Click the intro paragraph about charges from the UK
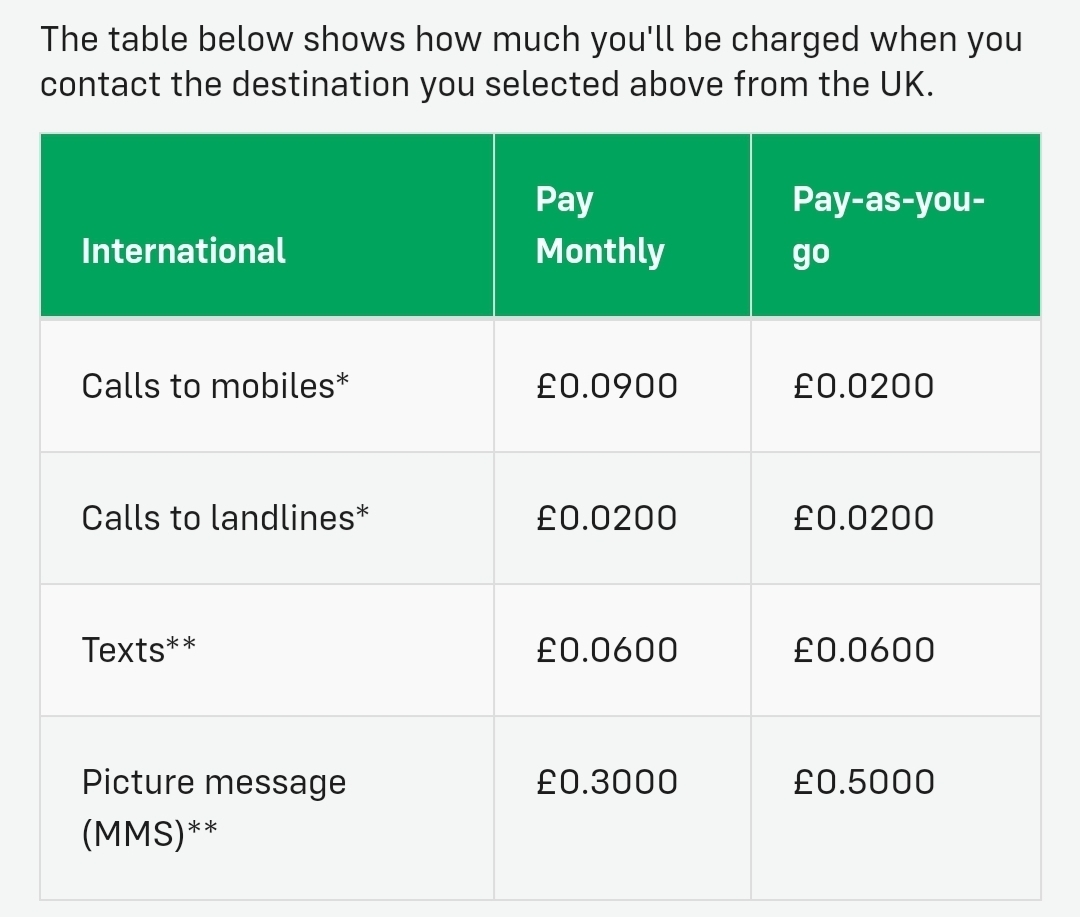Screen dimensions: 1080x917 pyautogui.click(x=531, y=61)
